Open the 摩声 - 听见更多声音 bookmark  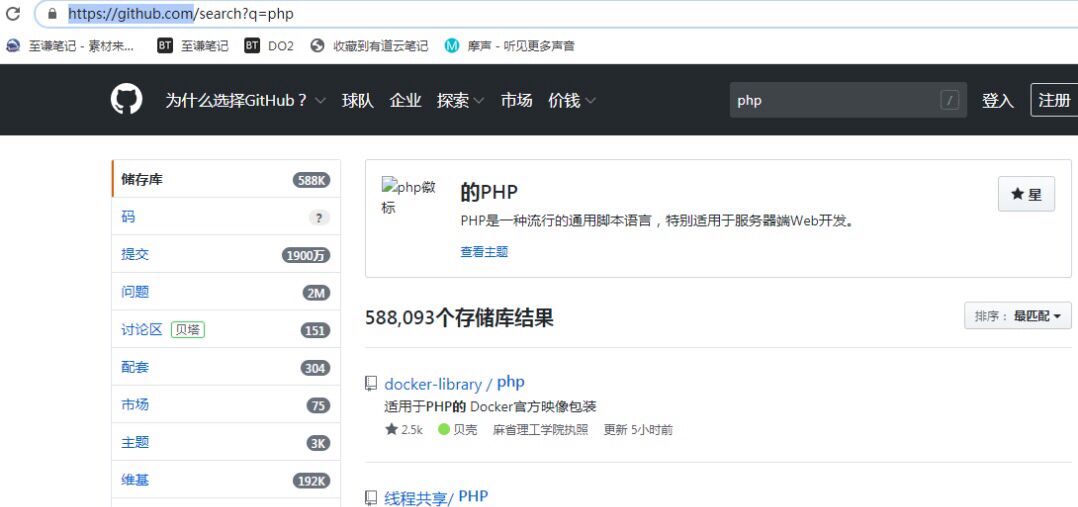click(x=509, y=46)
